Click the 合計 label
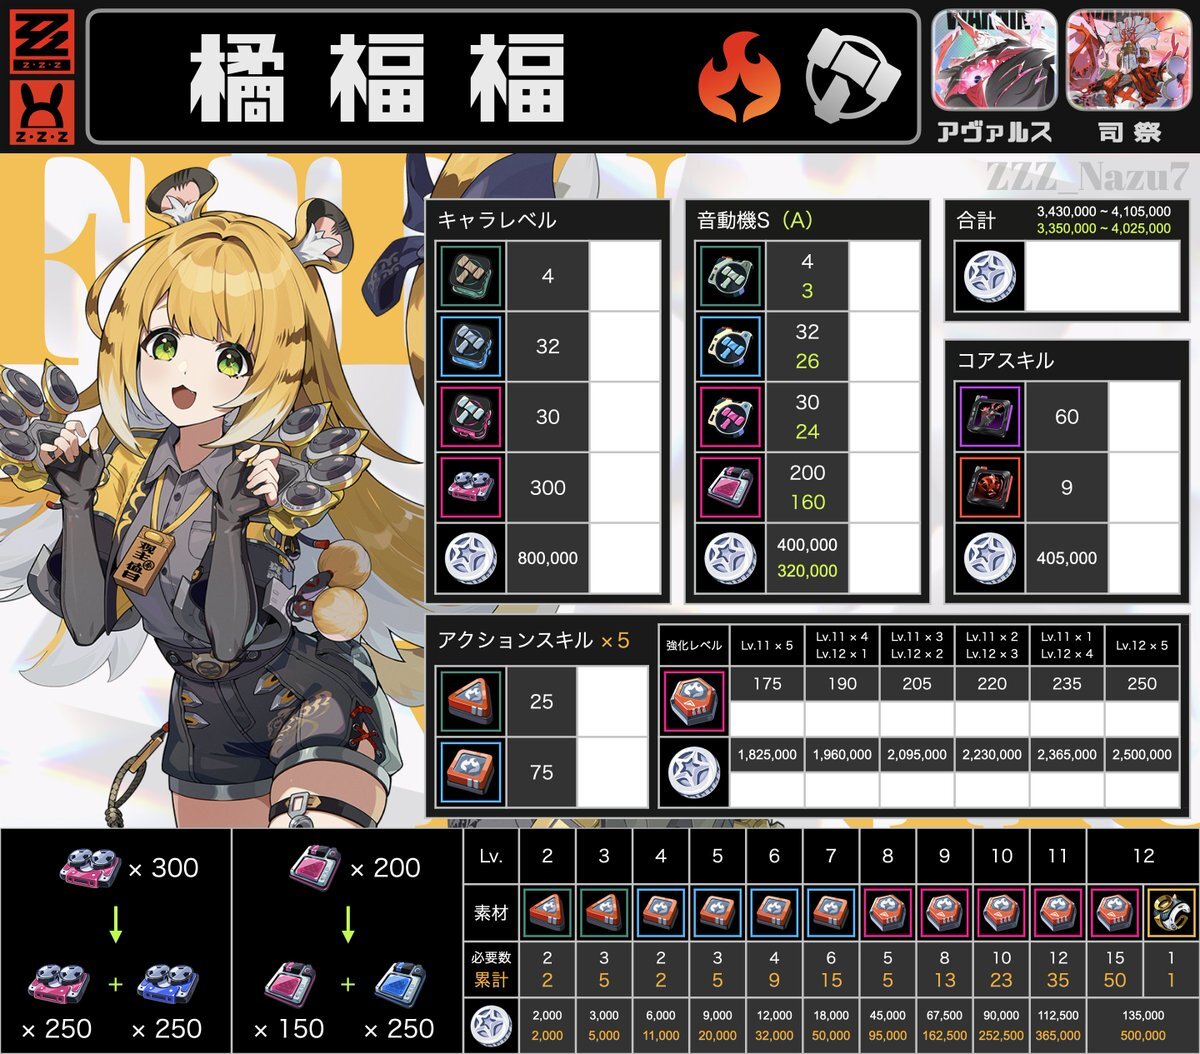1200x1054 pixels. pos(977,221)
